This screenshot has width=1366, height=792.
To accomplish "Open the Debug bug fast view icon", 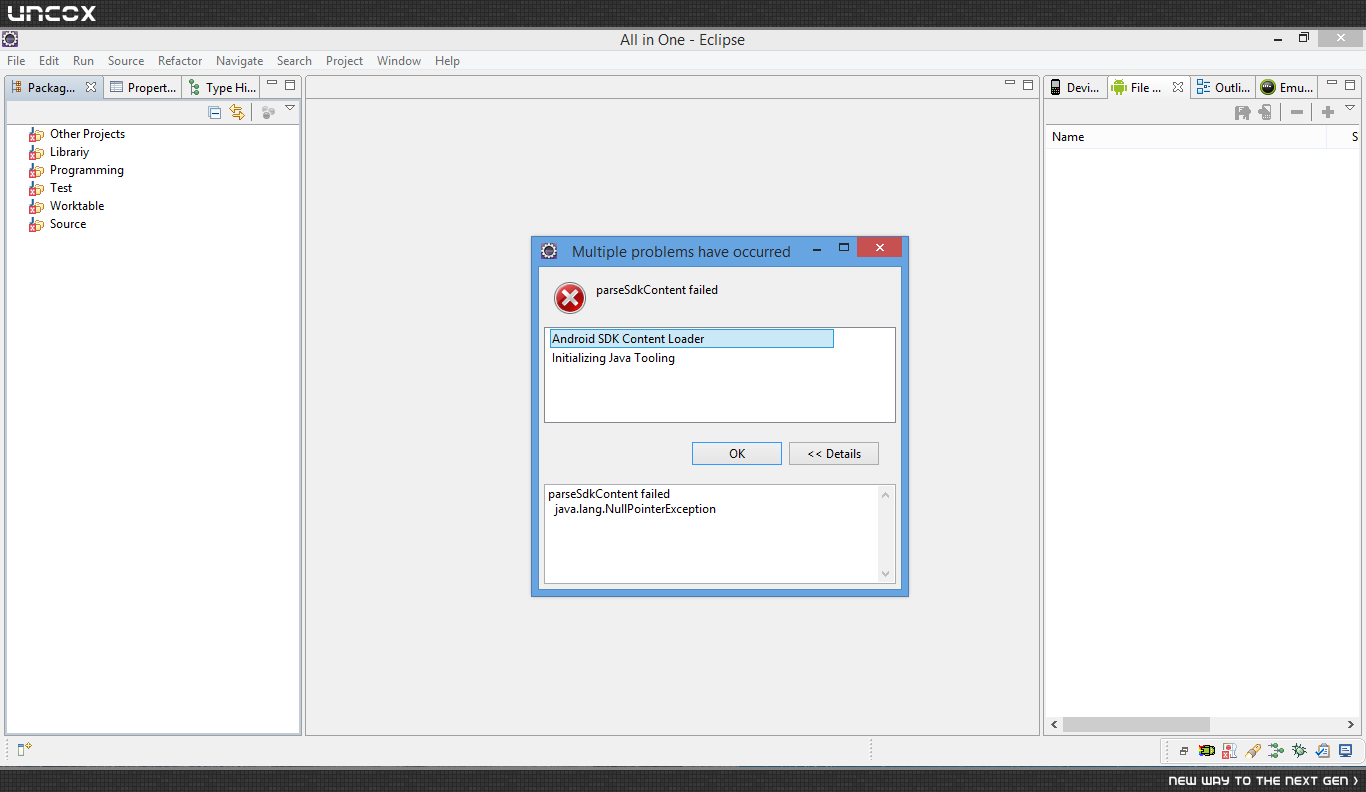I will click(x=1299, y=750).
